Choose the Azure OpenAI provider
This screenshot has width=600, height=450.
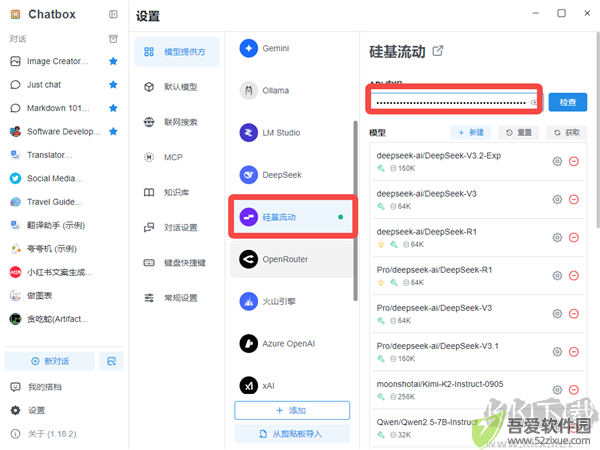tap(291, 344)
